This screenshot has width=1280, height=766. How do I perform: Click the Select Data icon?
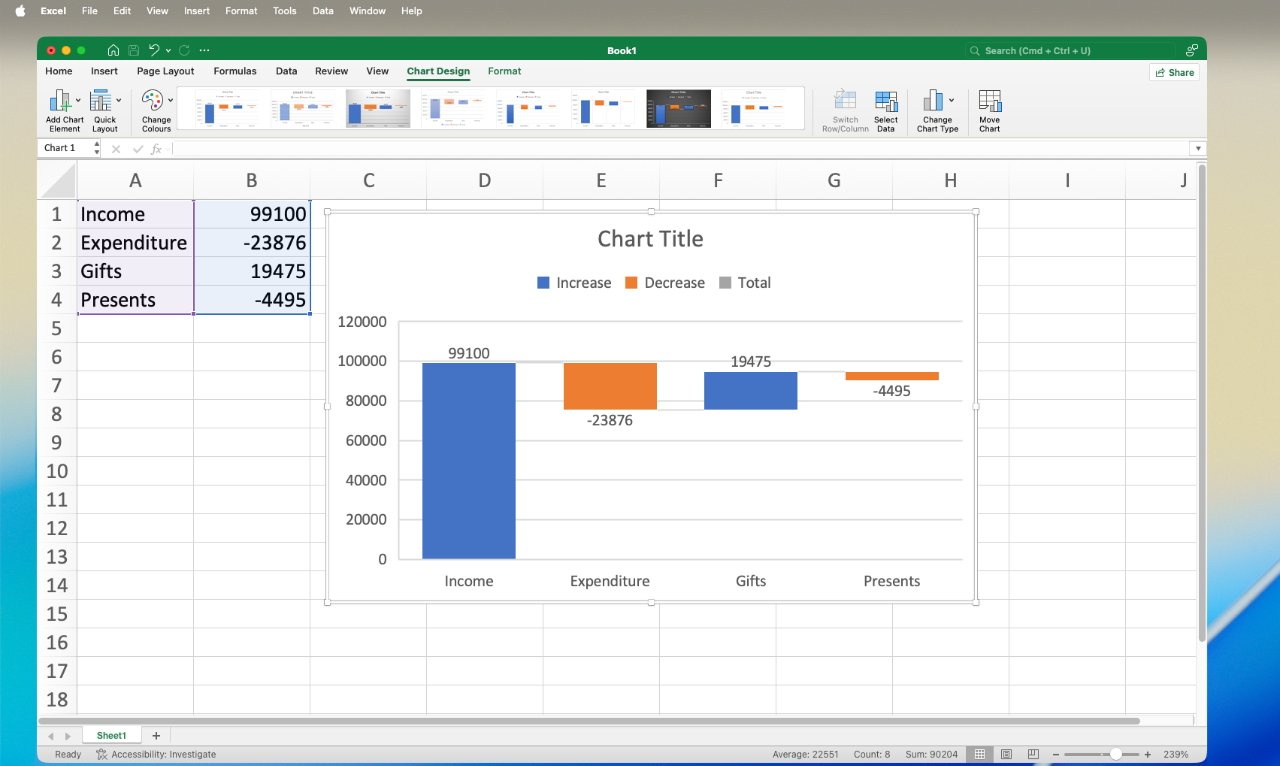click(886, 108)
